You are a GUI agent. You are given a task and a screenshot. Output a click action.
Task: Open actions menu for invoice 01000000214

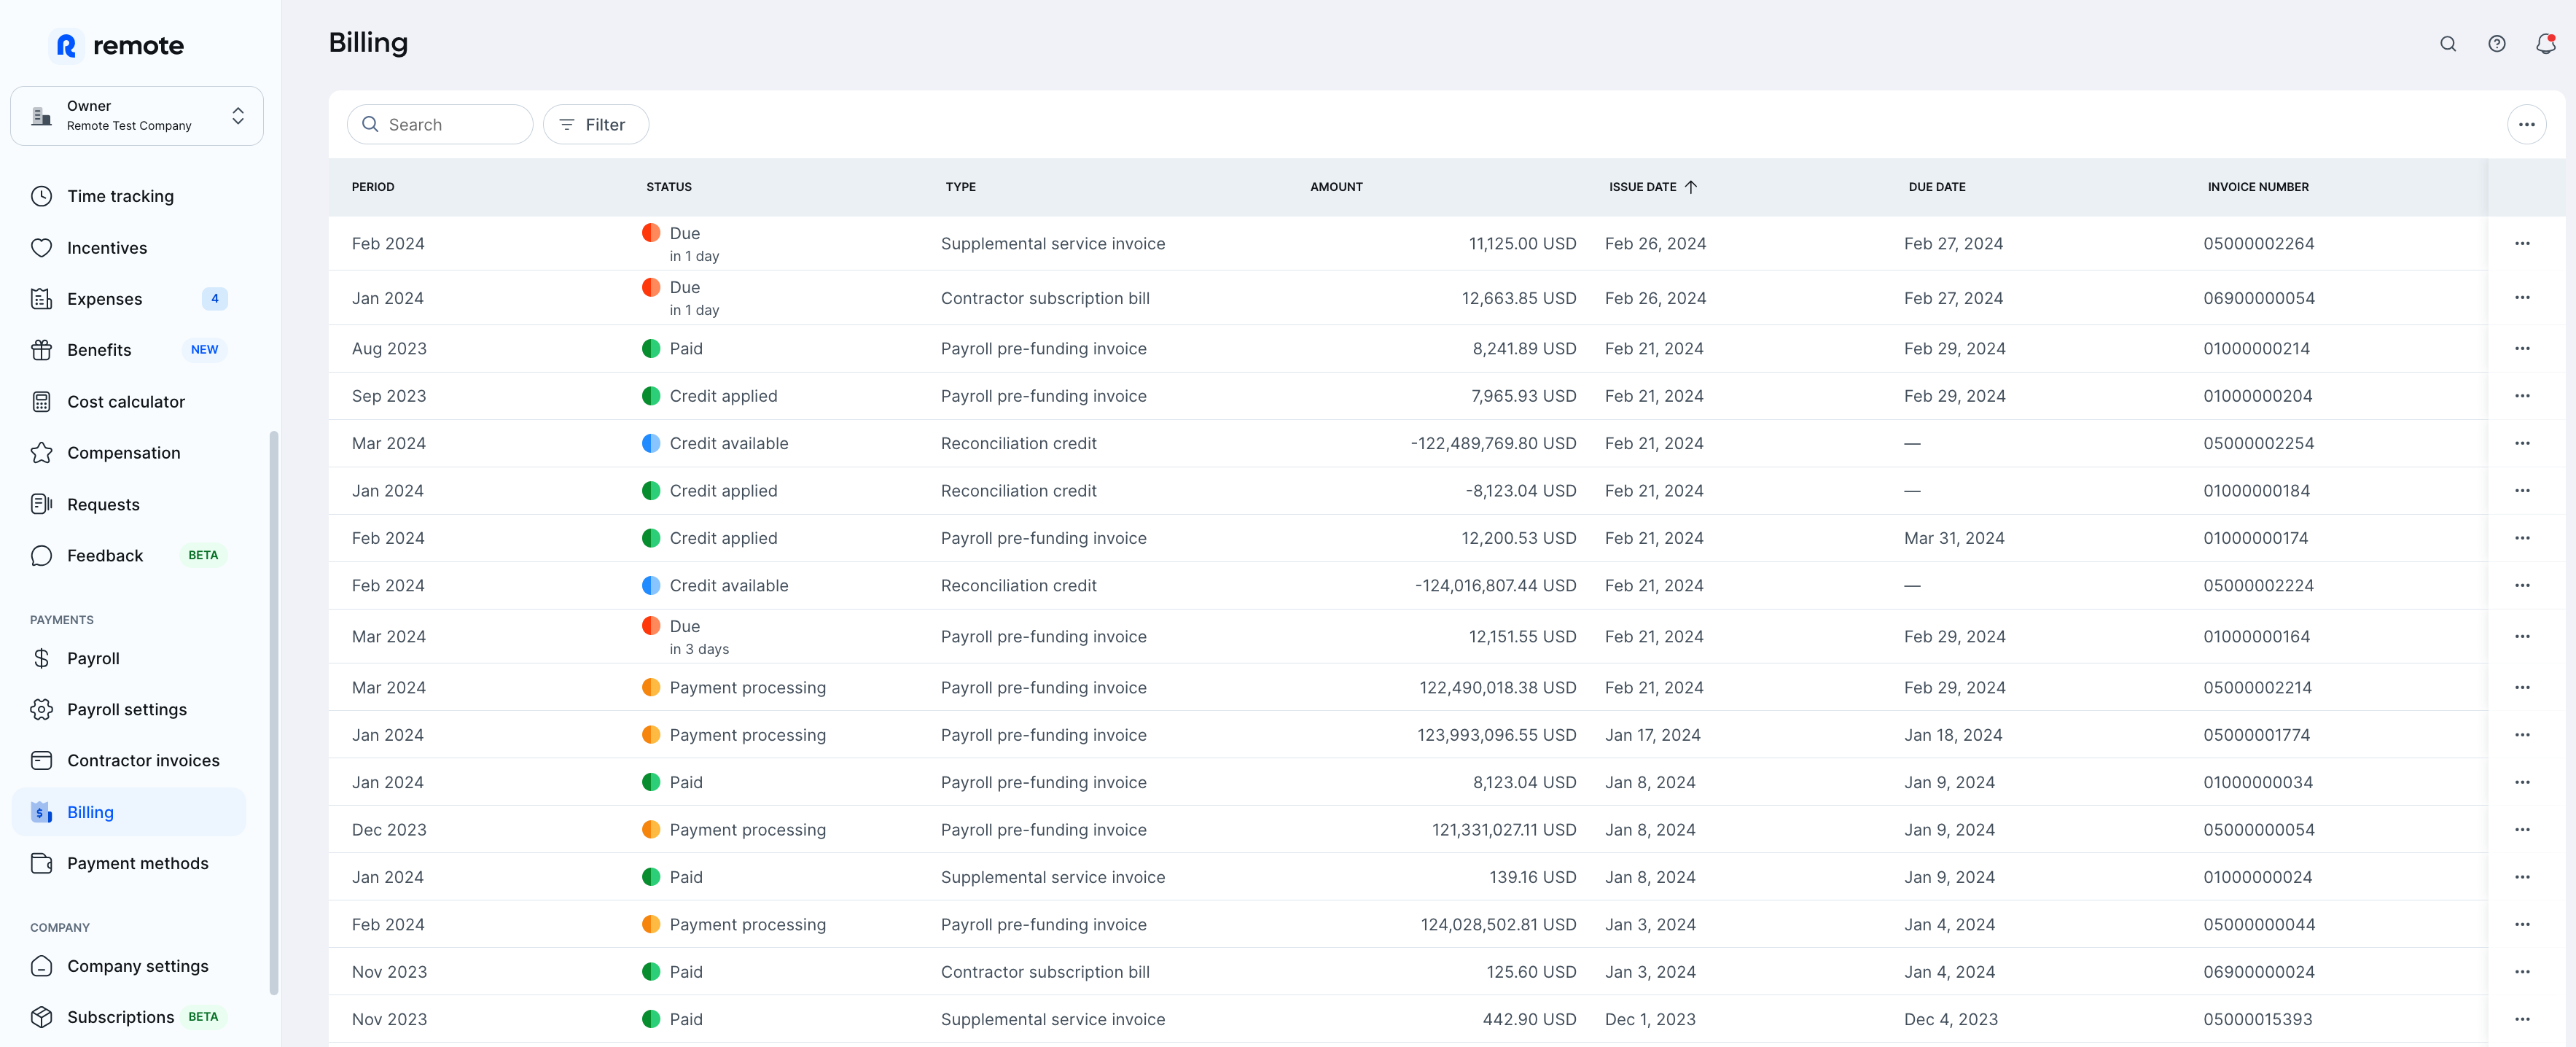tap(2522, 349)
